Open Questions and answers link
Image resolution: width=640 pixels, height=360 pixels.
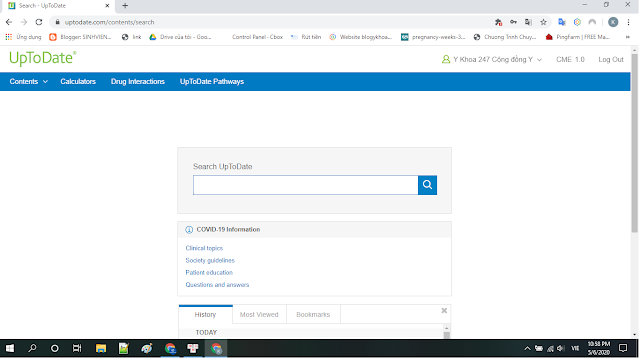[x=217, y=285]
